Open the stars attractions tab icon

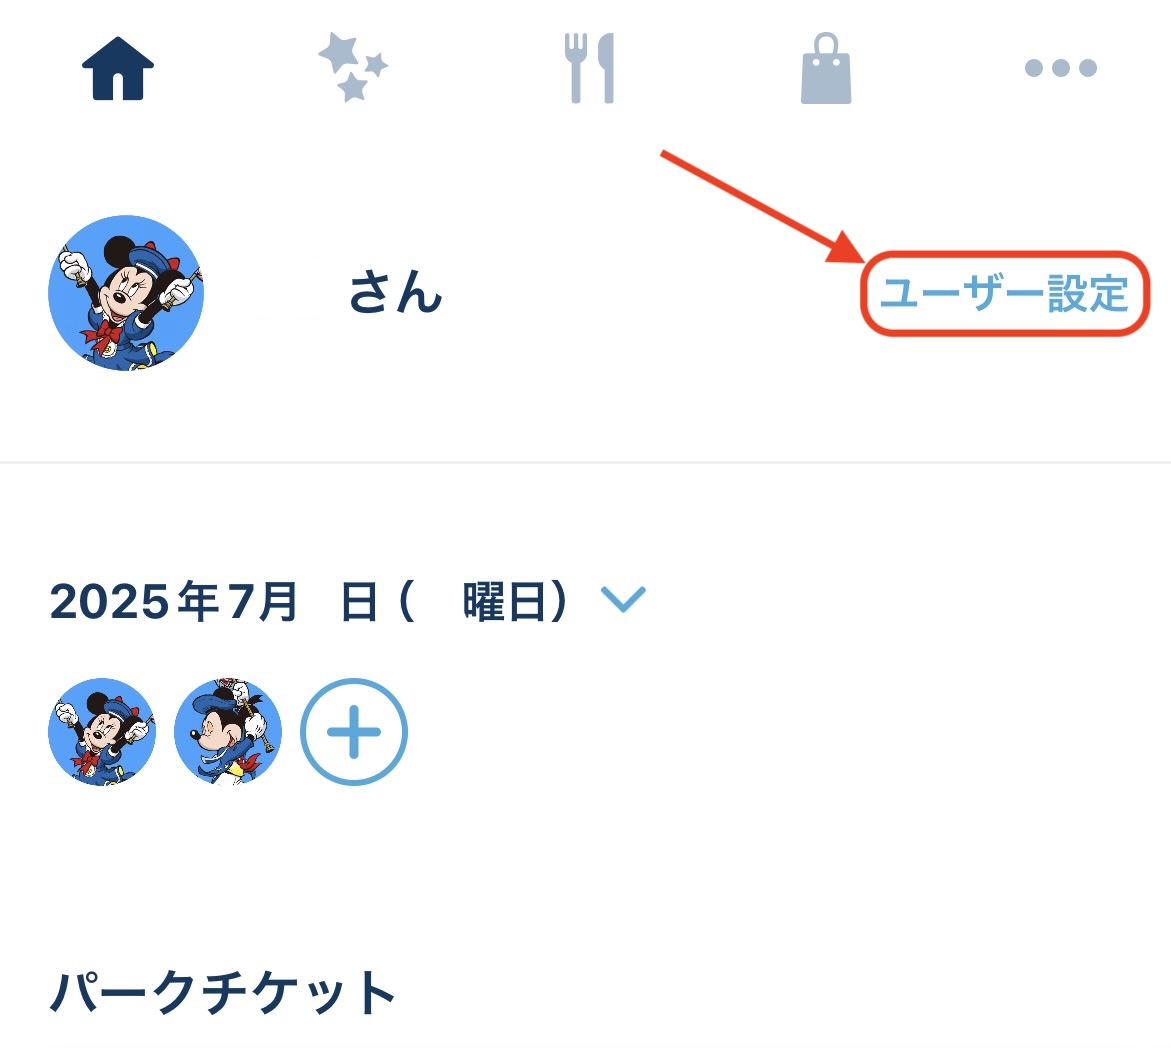352,67
